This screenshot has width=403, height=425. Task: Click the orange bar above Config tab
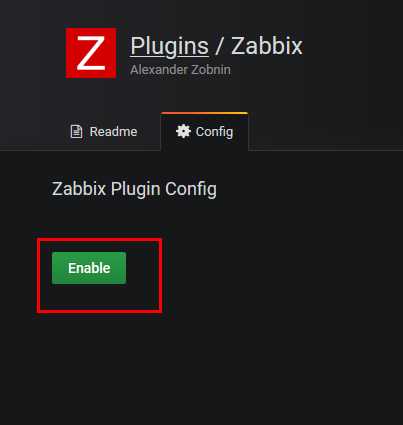coord(204,113)
